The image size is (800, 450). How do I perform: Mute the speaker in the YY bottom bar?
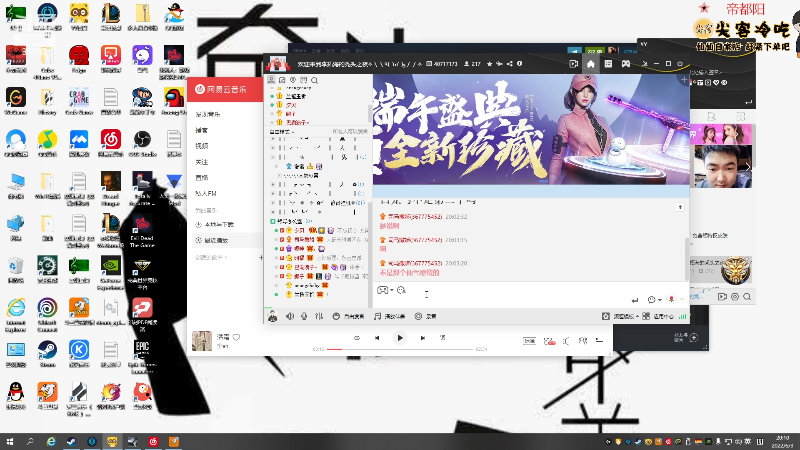(x=290, y=316)
